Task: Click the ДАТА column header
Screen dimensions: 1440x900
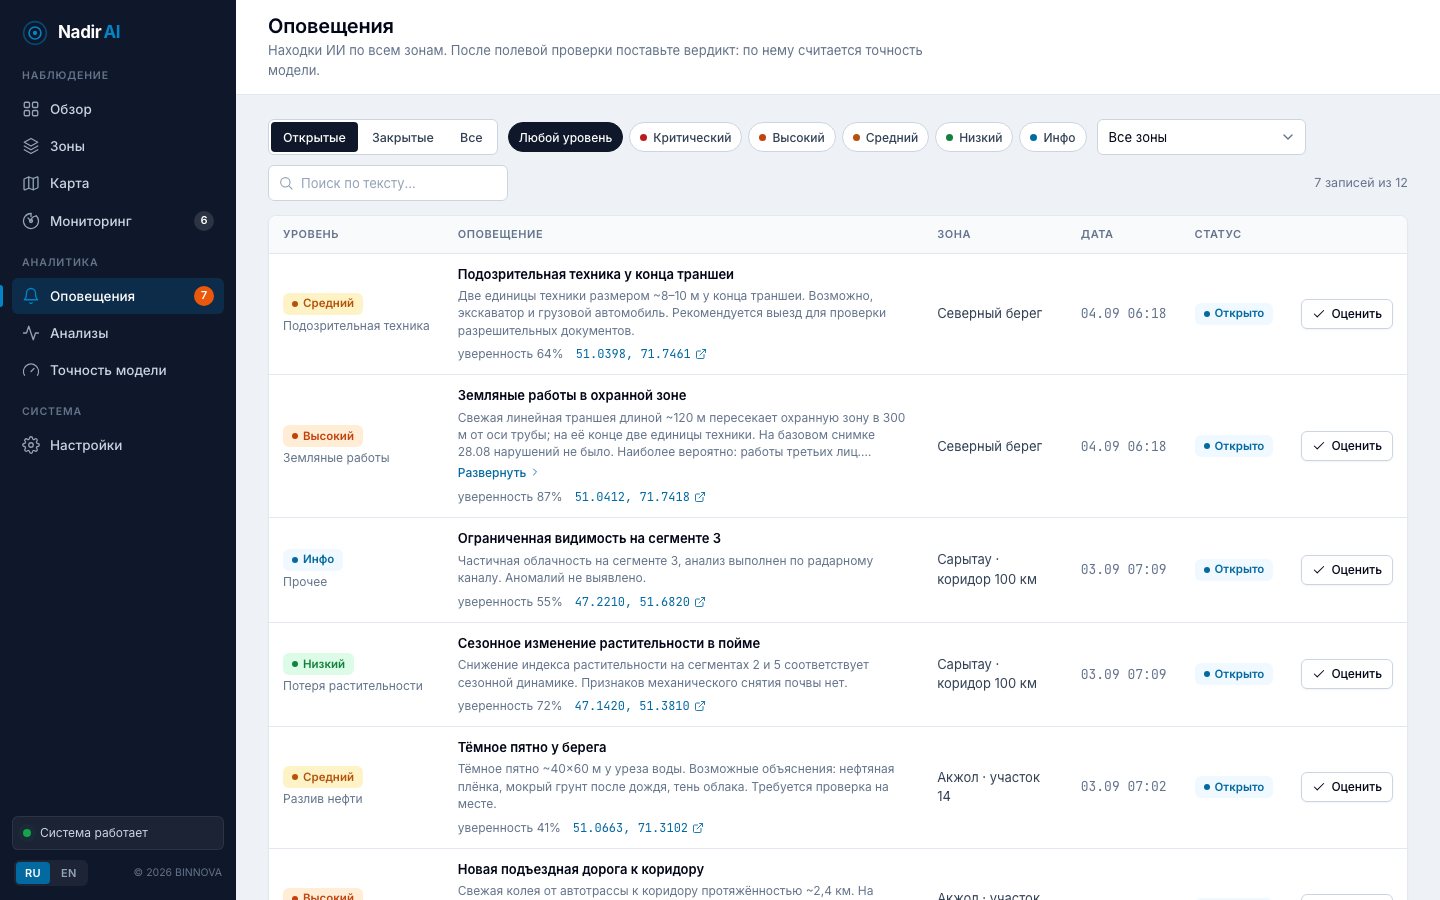Action: click(1097, 234)
